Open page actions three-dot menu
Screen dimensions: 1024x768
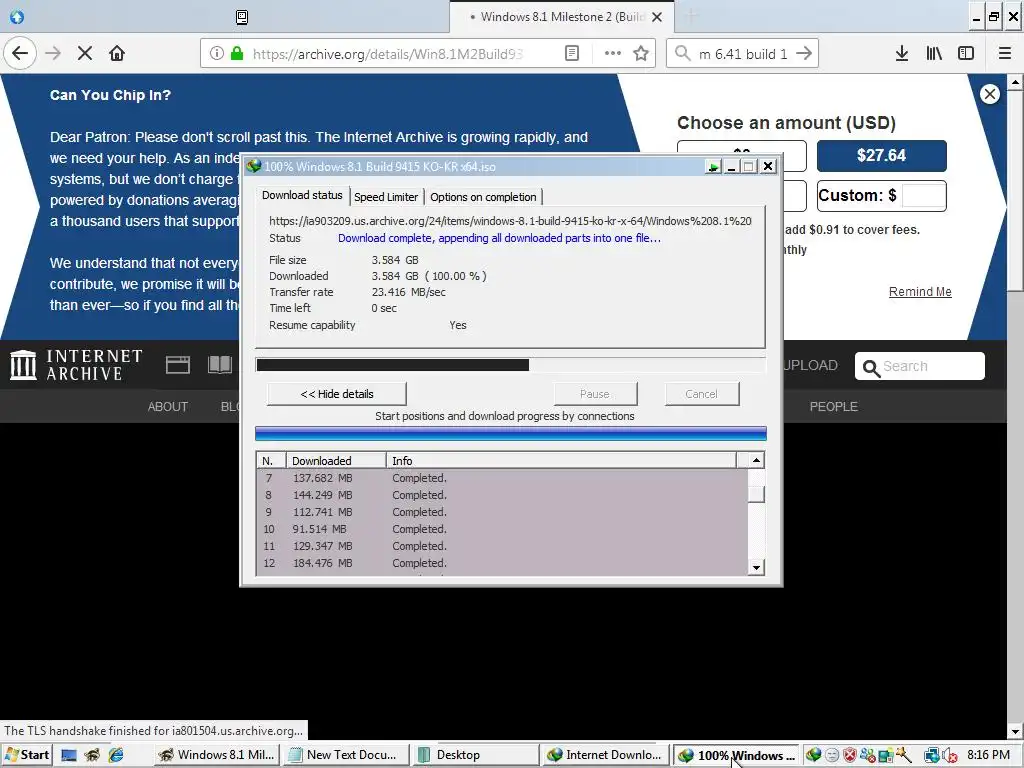[613, 54]
